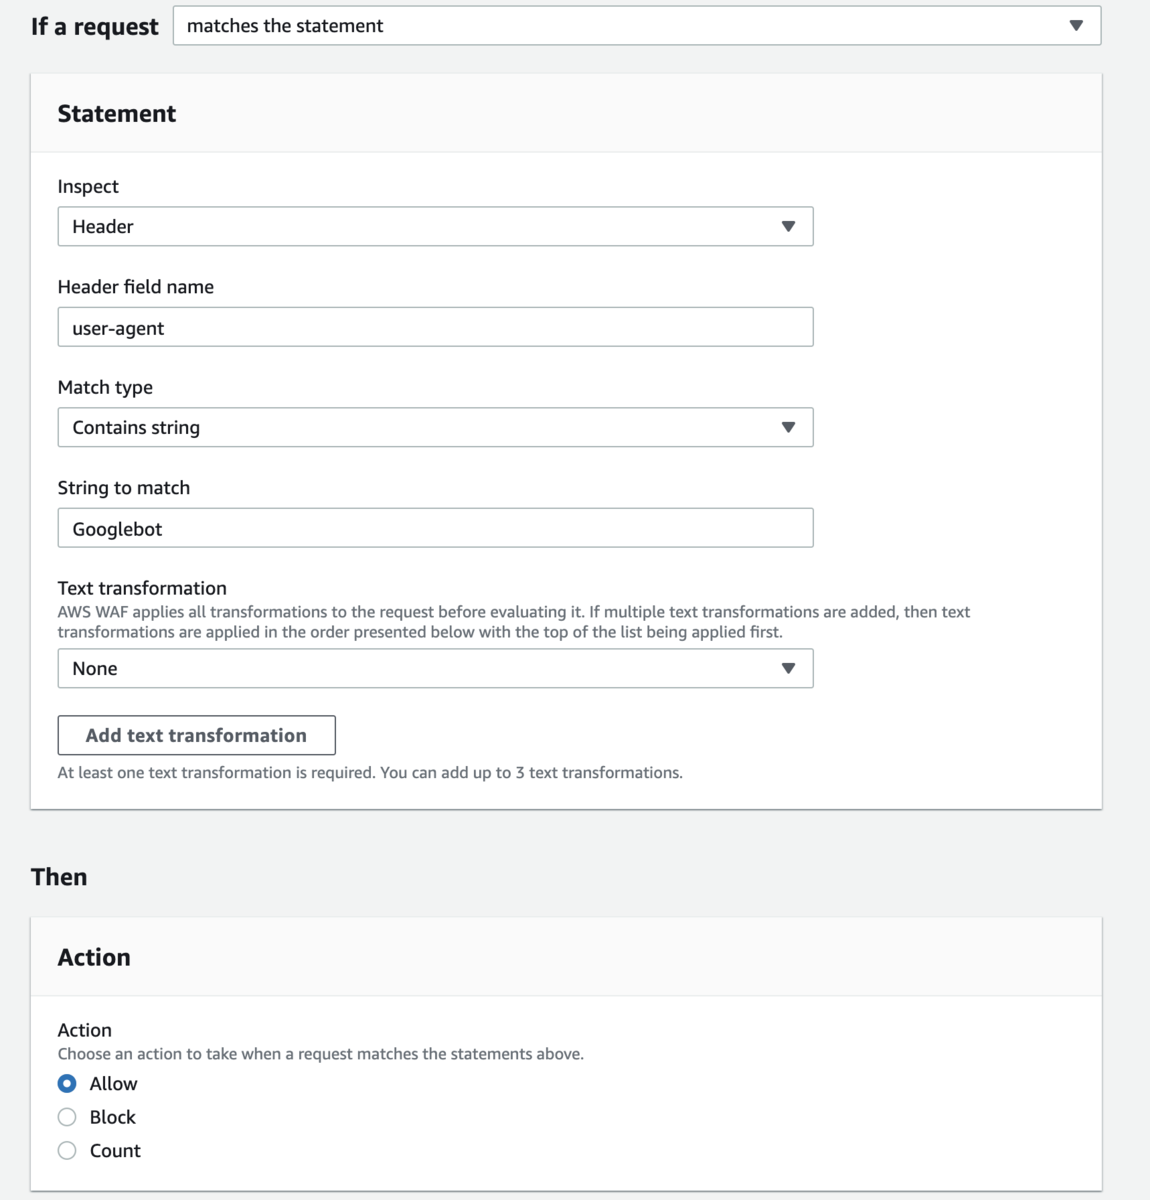Image resolution: width=1150 pixels, height=1200 pixels.
Task: Choose the Block action radio button
Action: pos(67,1117)
